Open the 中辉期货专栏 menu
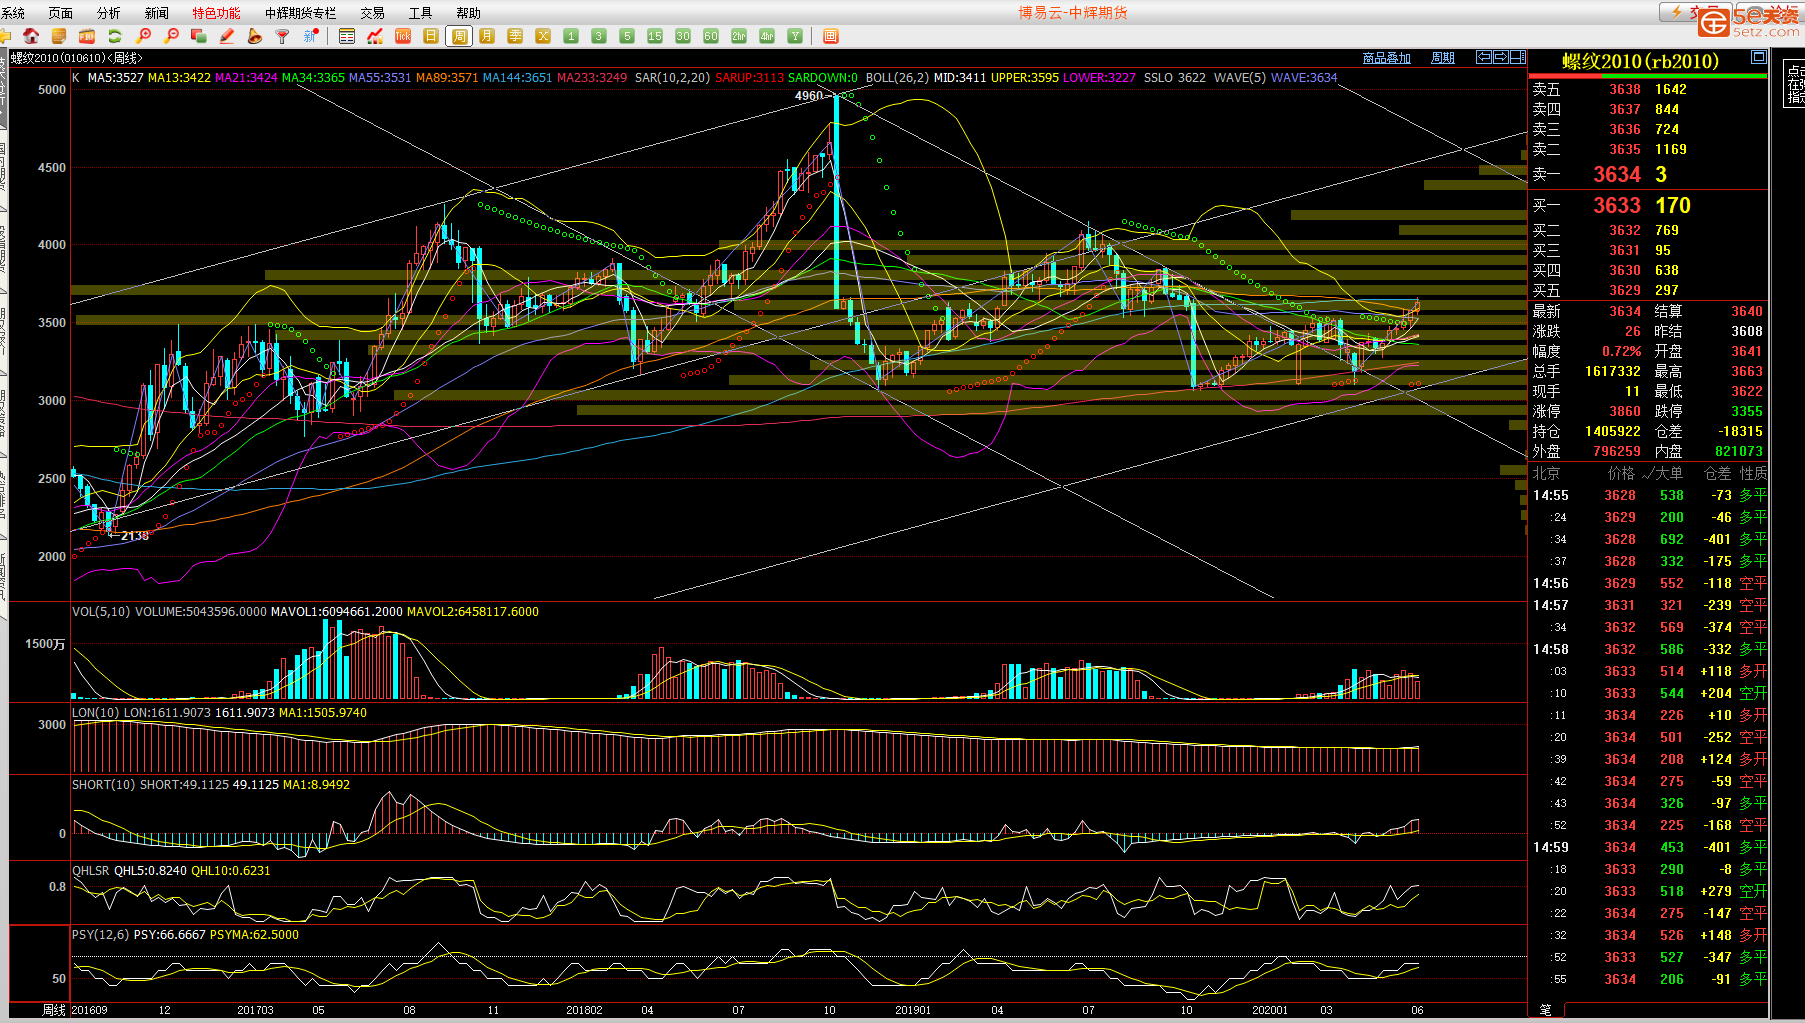 click(x=301, y=13)
